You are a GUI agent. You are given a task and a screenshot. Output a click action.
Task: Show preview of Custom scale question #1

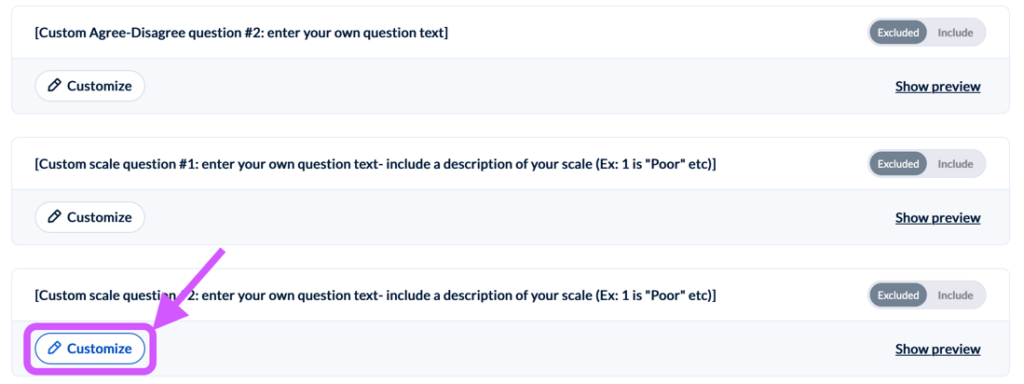(938, 217)
